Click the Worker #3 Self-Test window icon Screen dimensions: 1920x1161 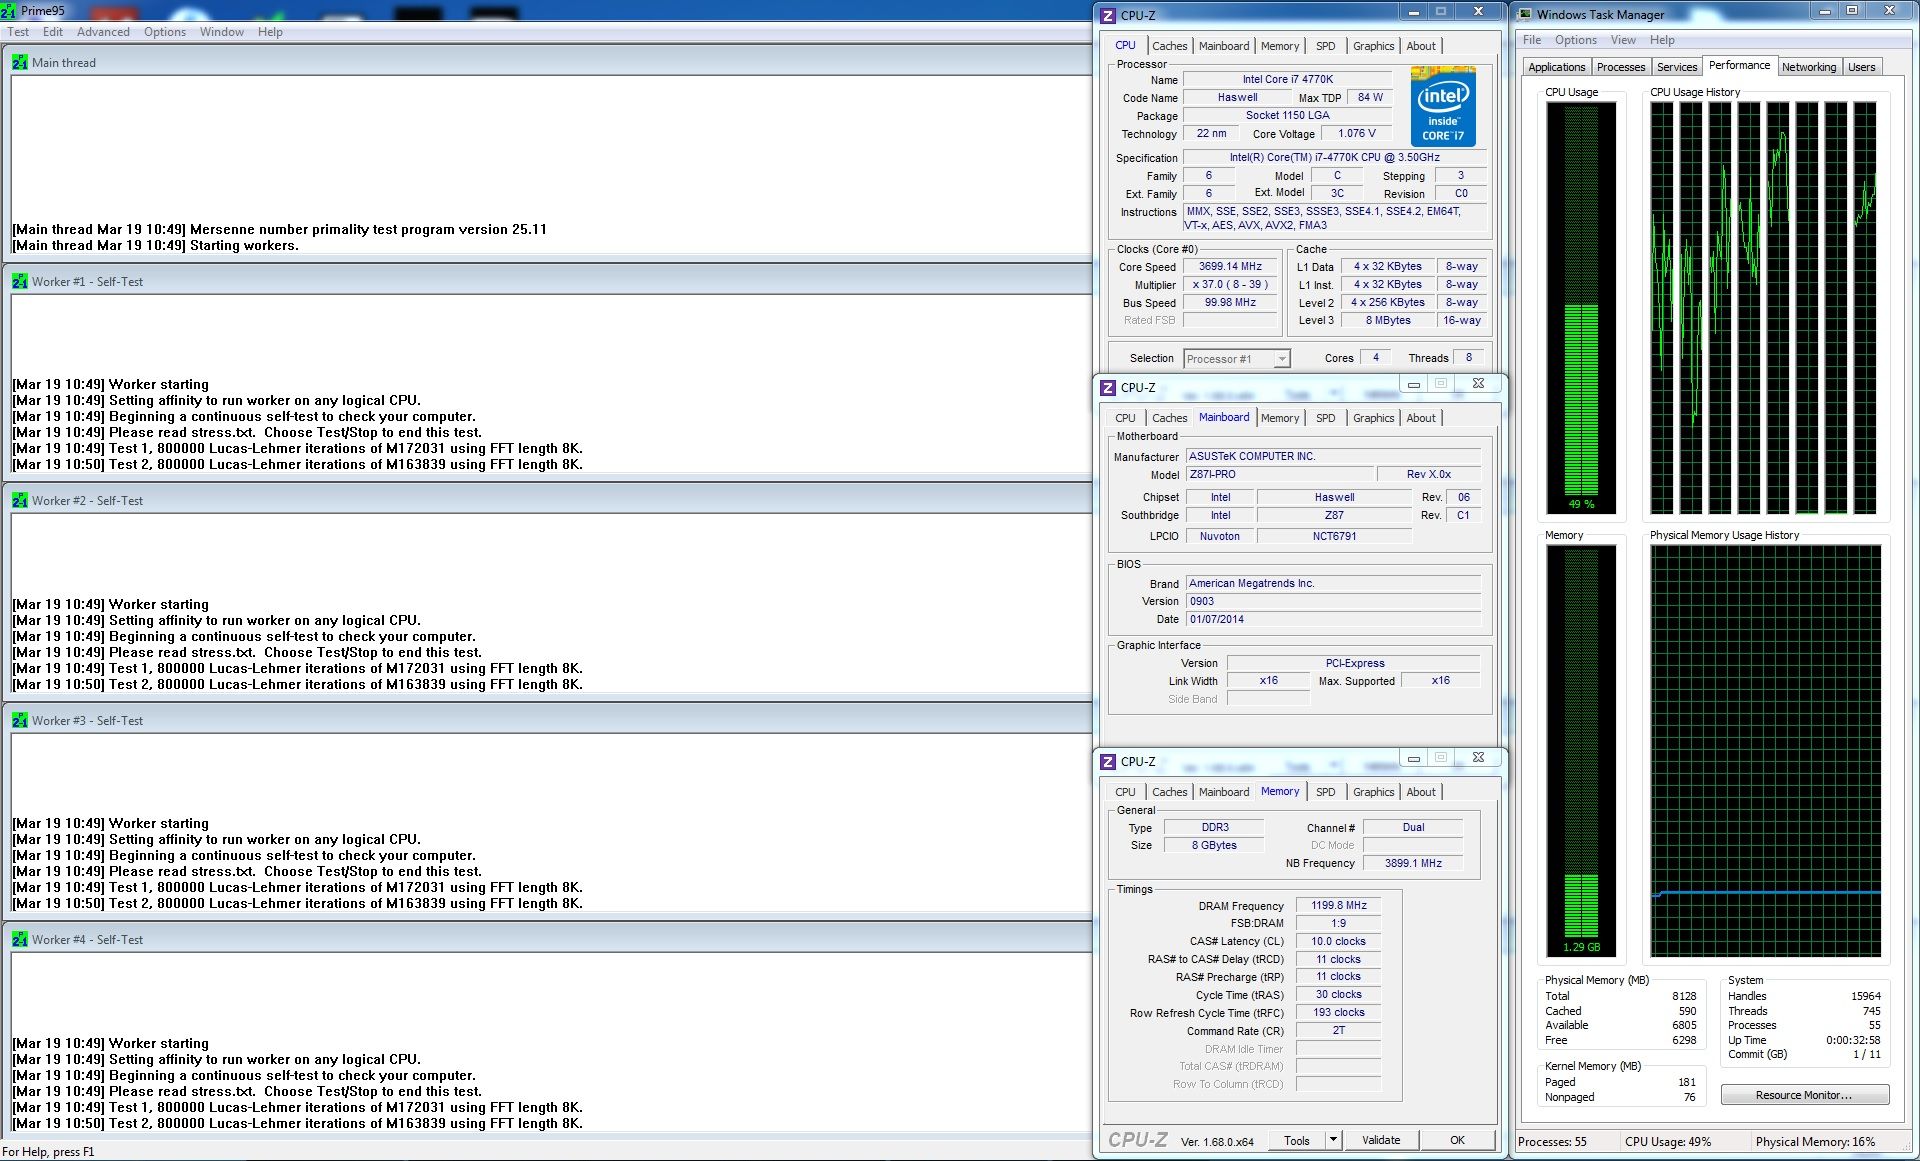pos(20,720)
